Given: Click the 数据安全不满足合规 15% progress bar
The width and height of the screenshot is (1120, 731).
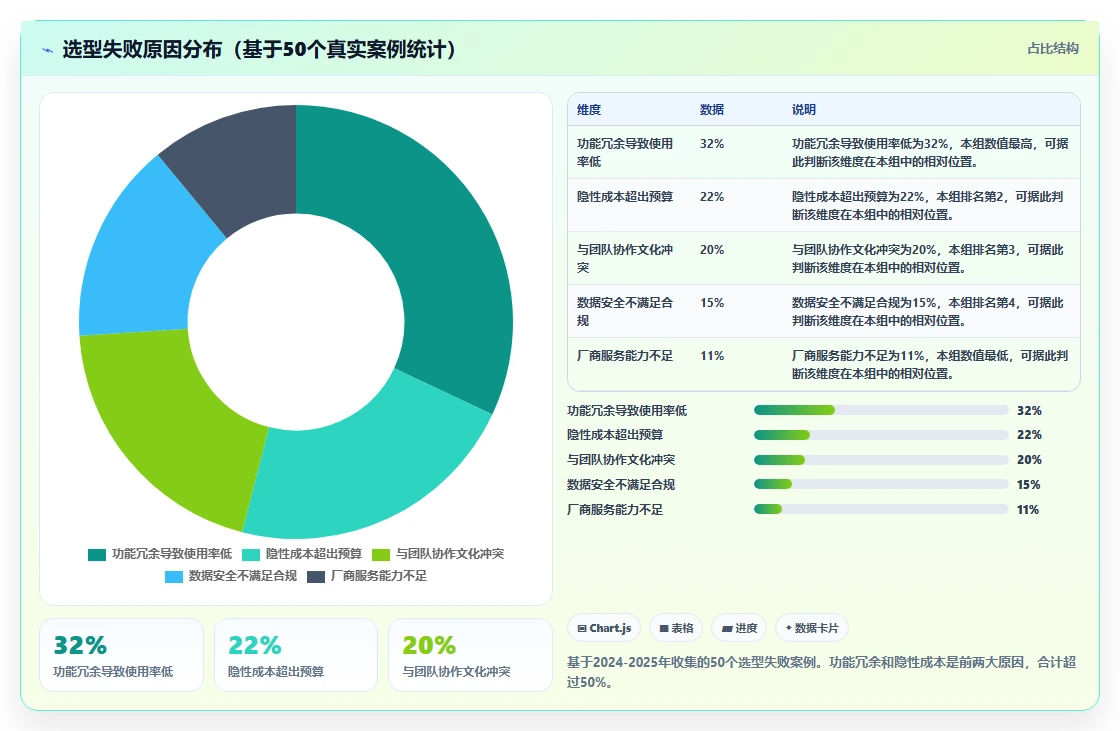Looking at the screenshot, I should [x=881, y=484].
